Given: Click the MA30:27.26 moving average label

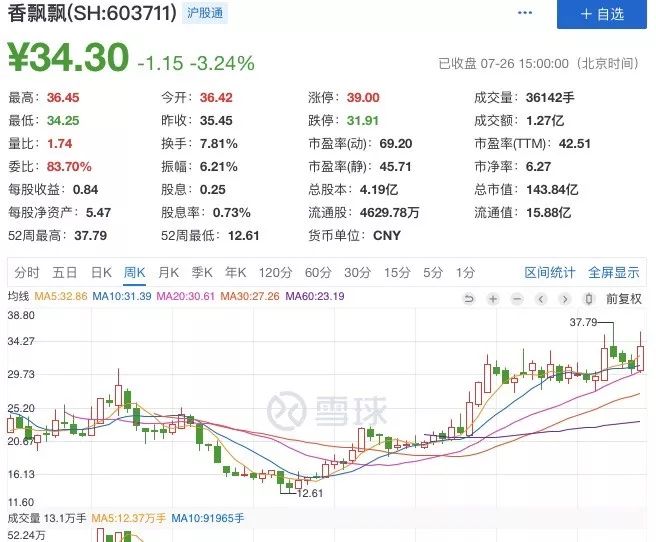Looking at the screenshot, I should [x=250, y=297].
